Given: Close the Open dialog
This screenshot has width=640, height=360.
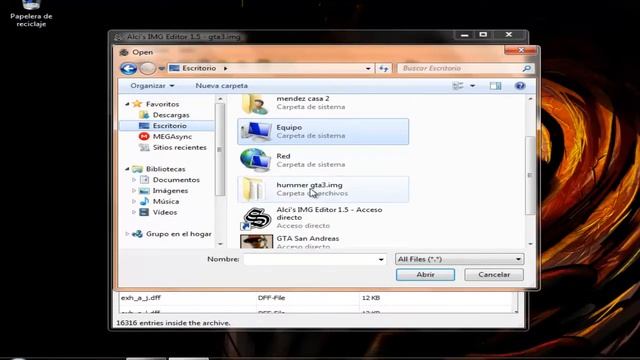Looking at the screenshot, I should pos(520,50).
